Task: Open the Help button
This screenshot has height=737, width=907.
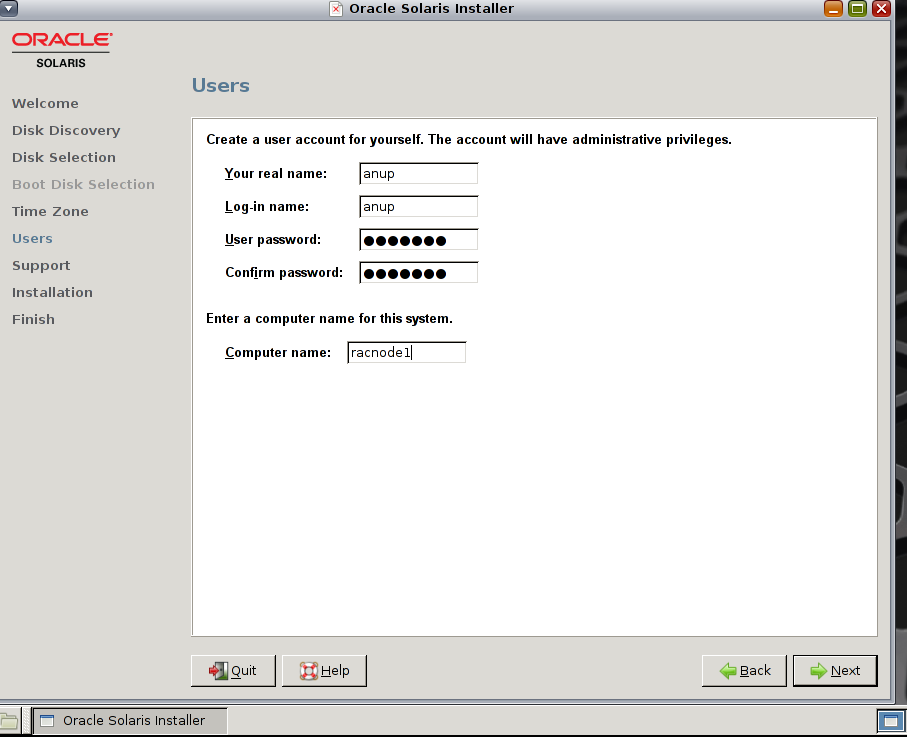Action: point(324,670)
